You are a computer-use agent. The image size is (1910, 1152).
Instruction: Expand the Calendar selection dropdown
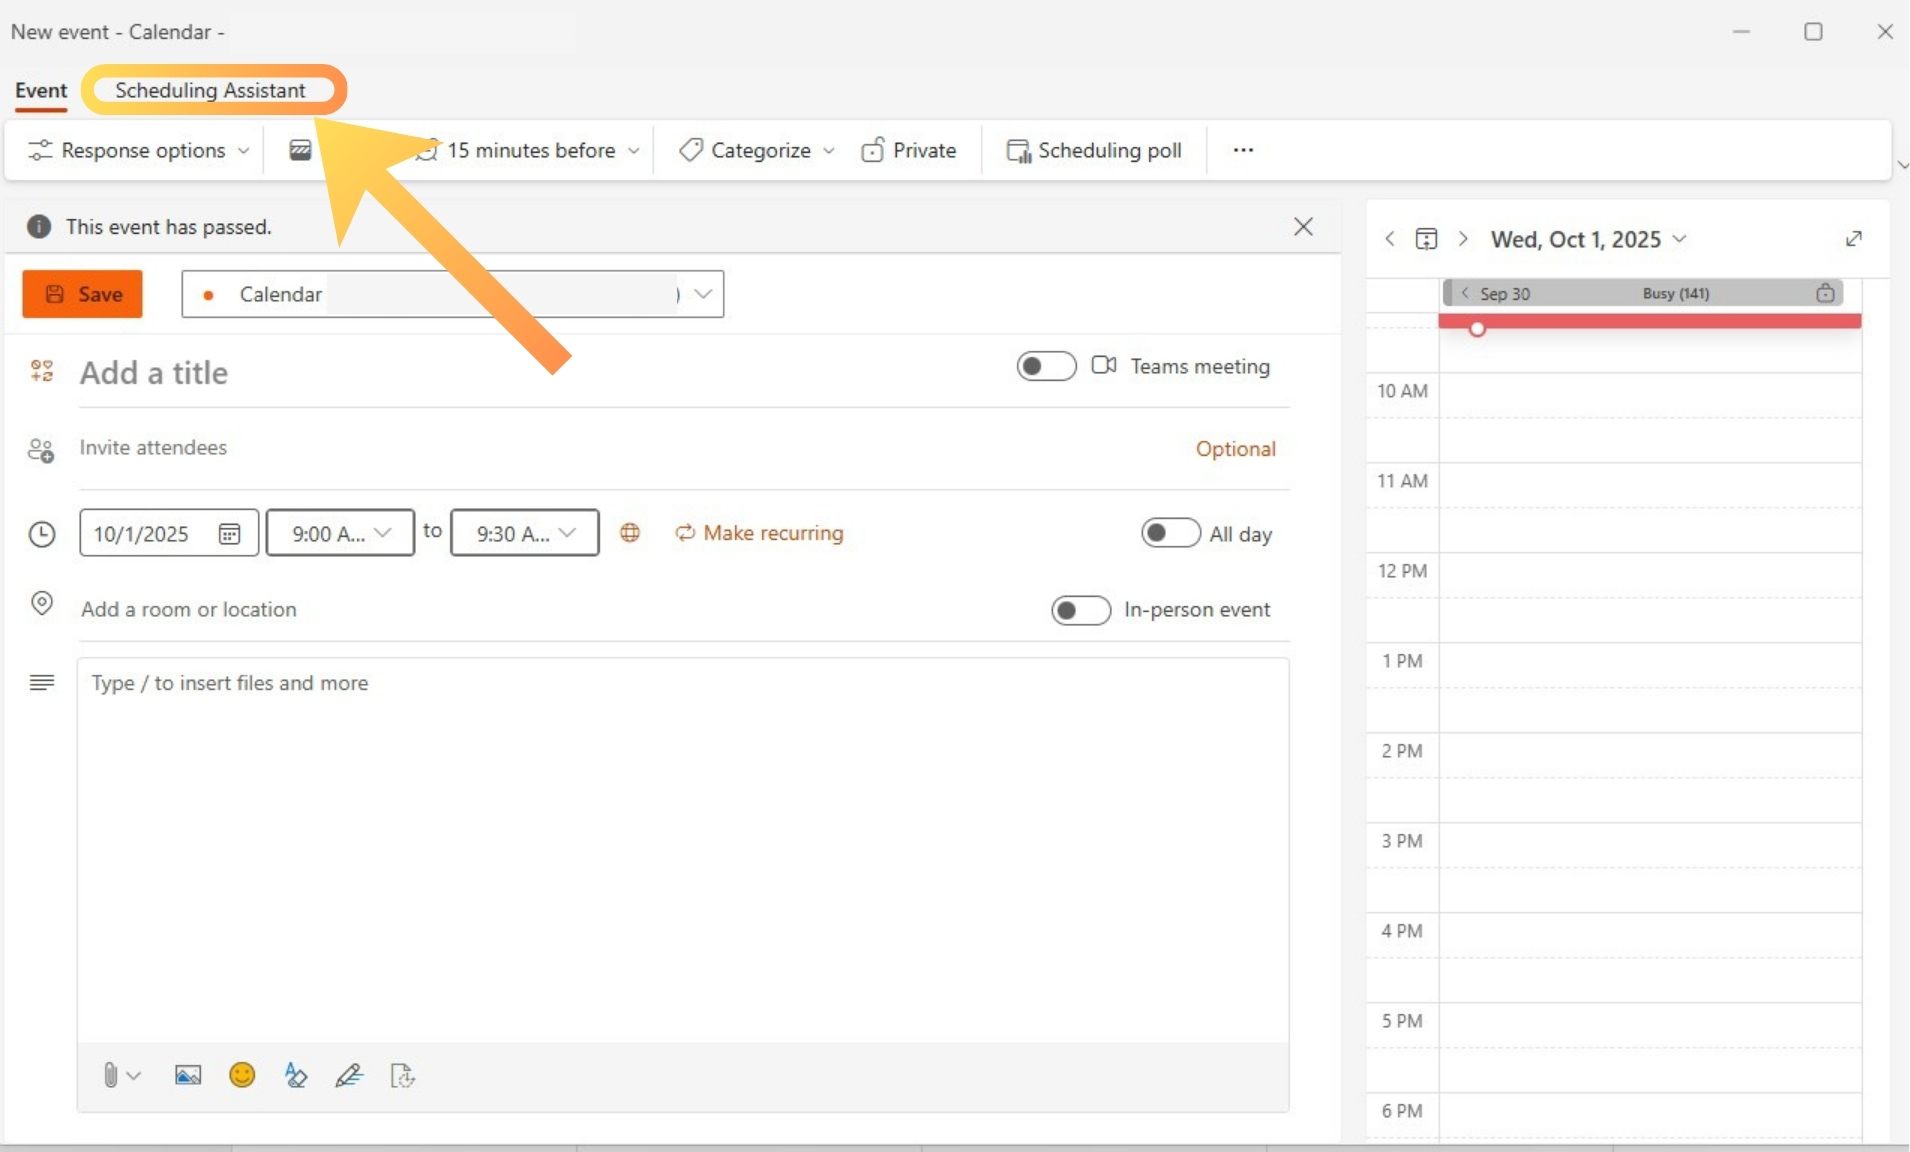703,294
